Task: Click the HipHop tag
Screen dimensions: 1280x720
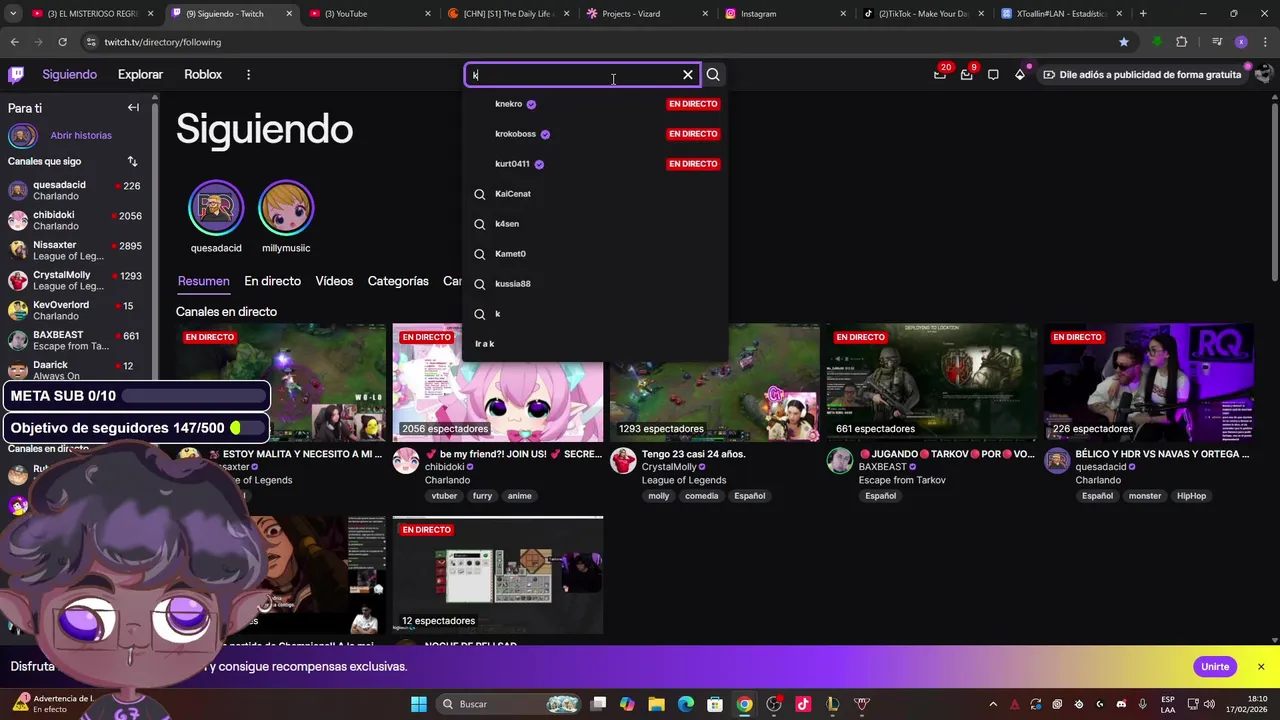Action: tap(1191, 496)
